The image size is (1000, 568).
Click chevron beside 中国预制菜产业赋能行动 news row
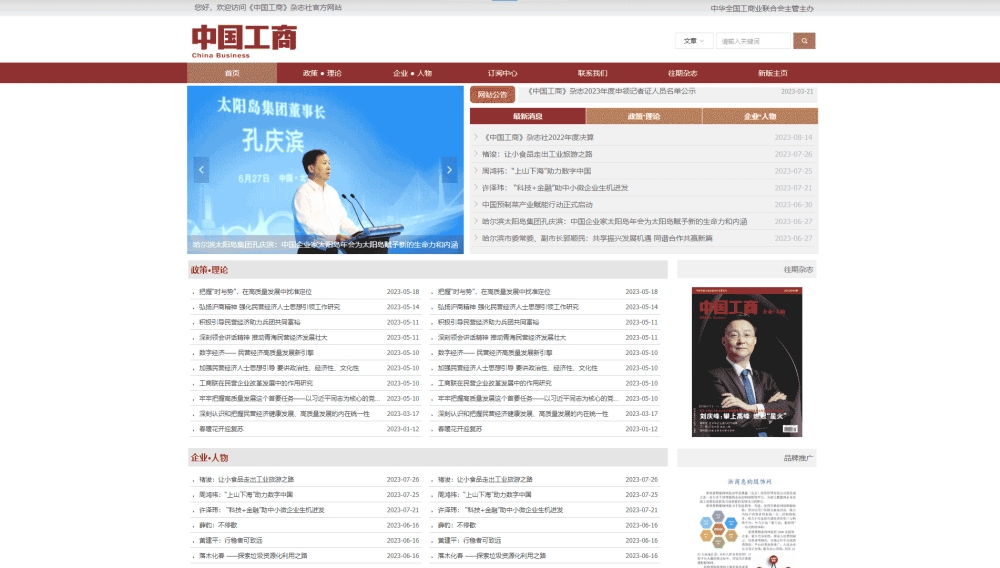[476, 204]
